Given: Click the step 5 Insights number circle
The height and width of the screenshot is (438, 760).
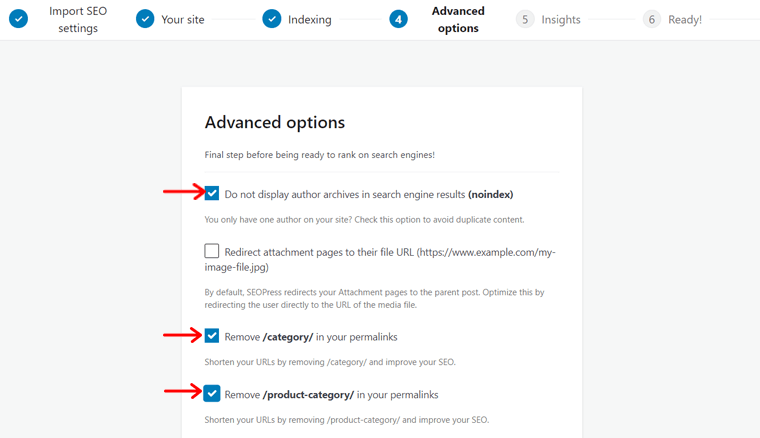Looking at the screenshot, I should tap(525, 19).
